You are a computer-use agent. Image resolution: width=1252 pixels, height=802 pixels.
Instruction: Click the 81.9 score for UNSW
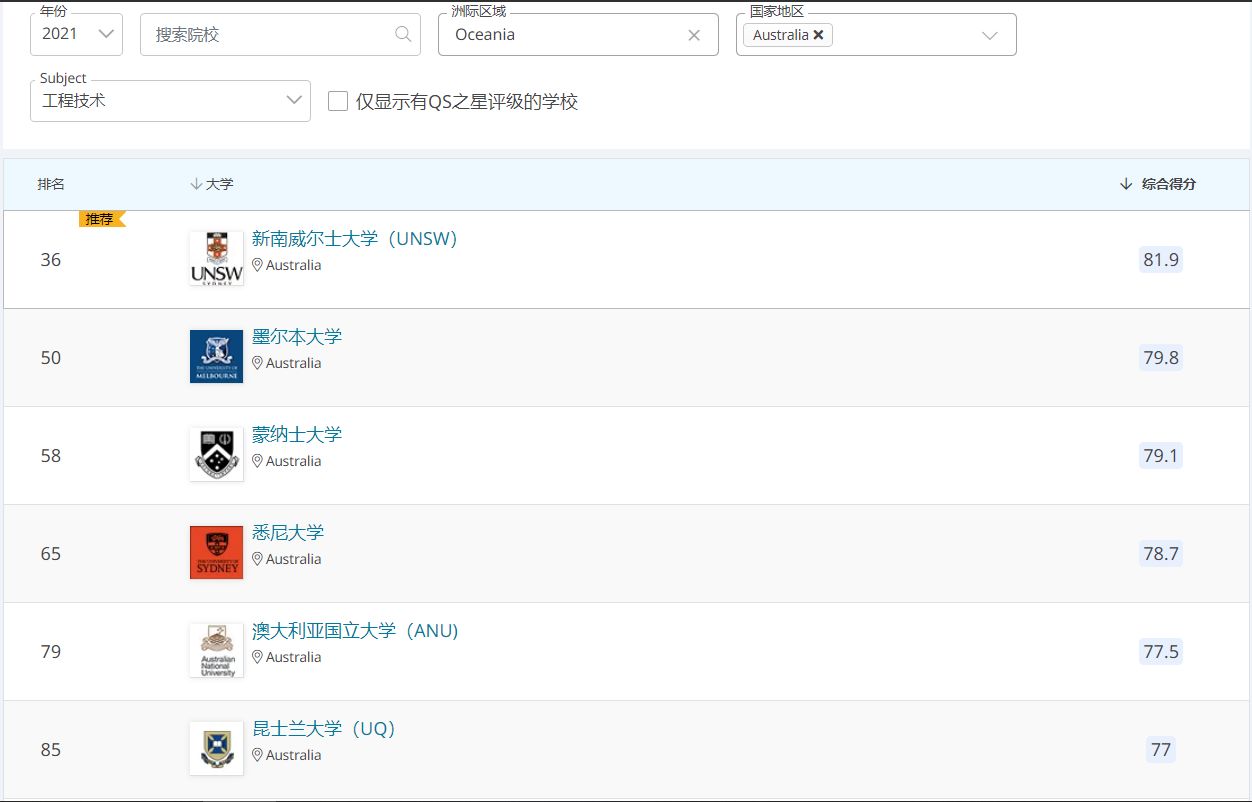coord(1161,260)
